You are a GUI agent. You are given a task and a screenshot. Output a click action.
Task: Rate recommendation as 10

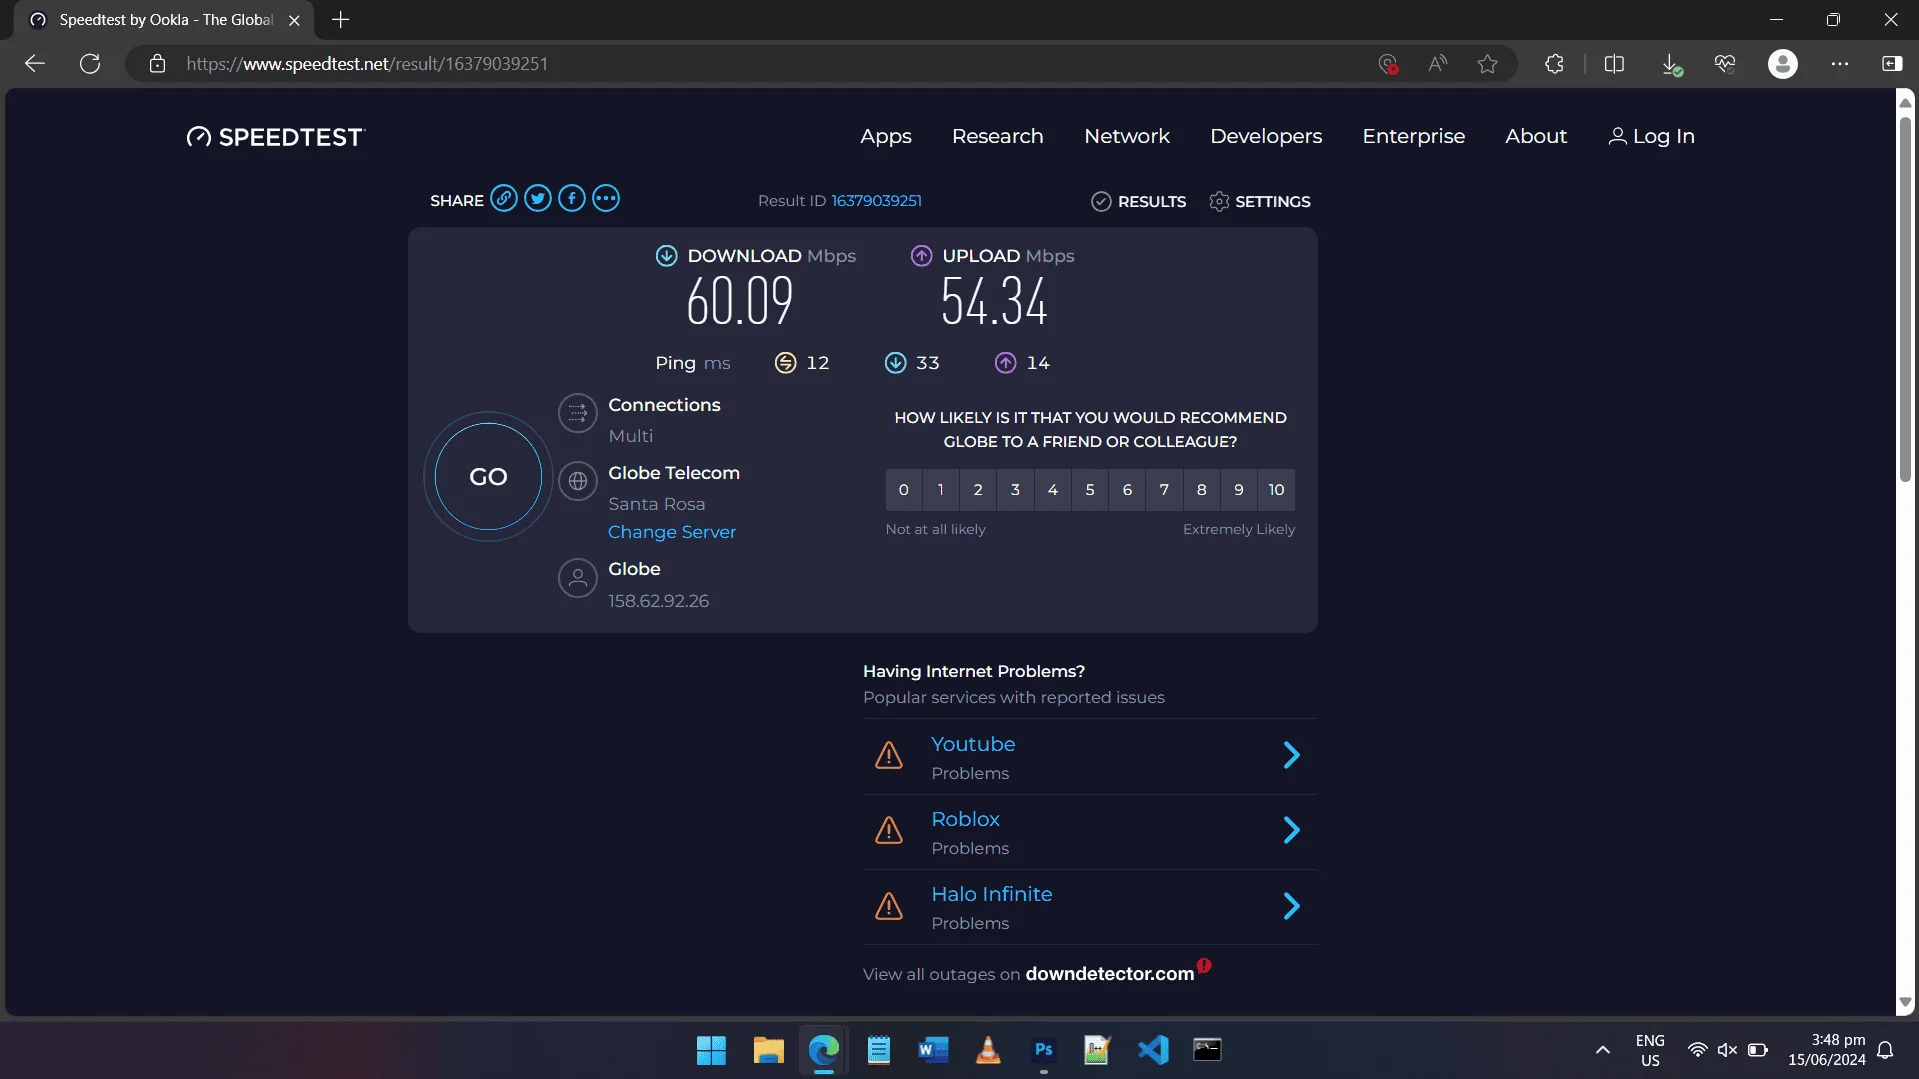click(x=1276, y=490)
